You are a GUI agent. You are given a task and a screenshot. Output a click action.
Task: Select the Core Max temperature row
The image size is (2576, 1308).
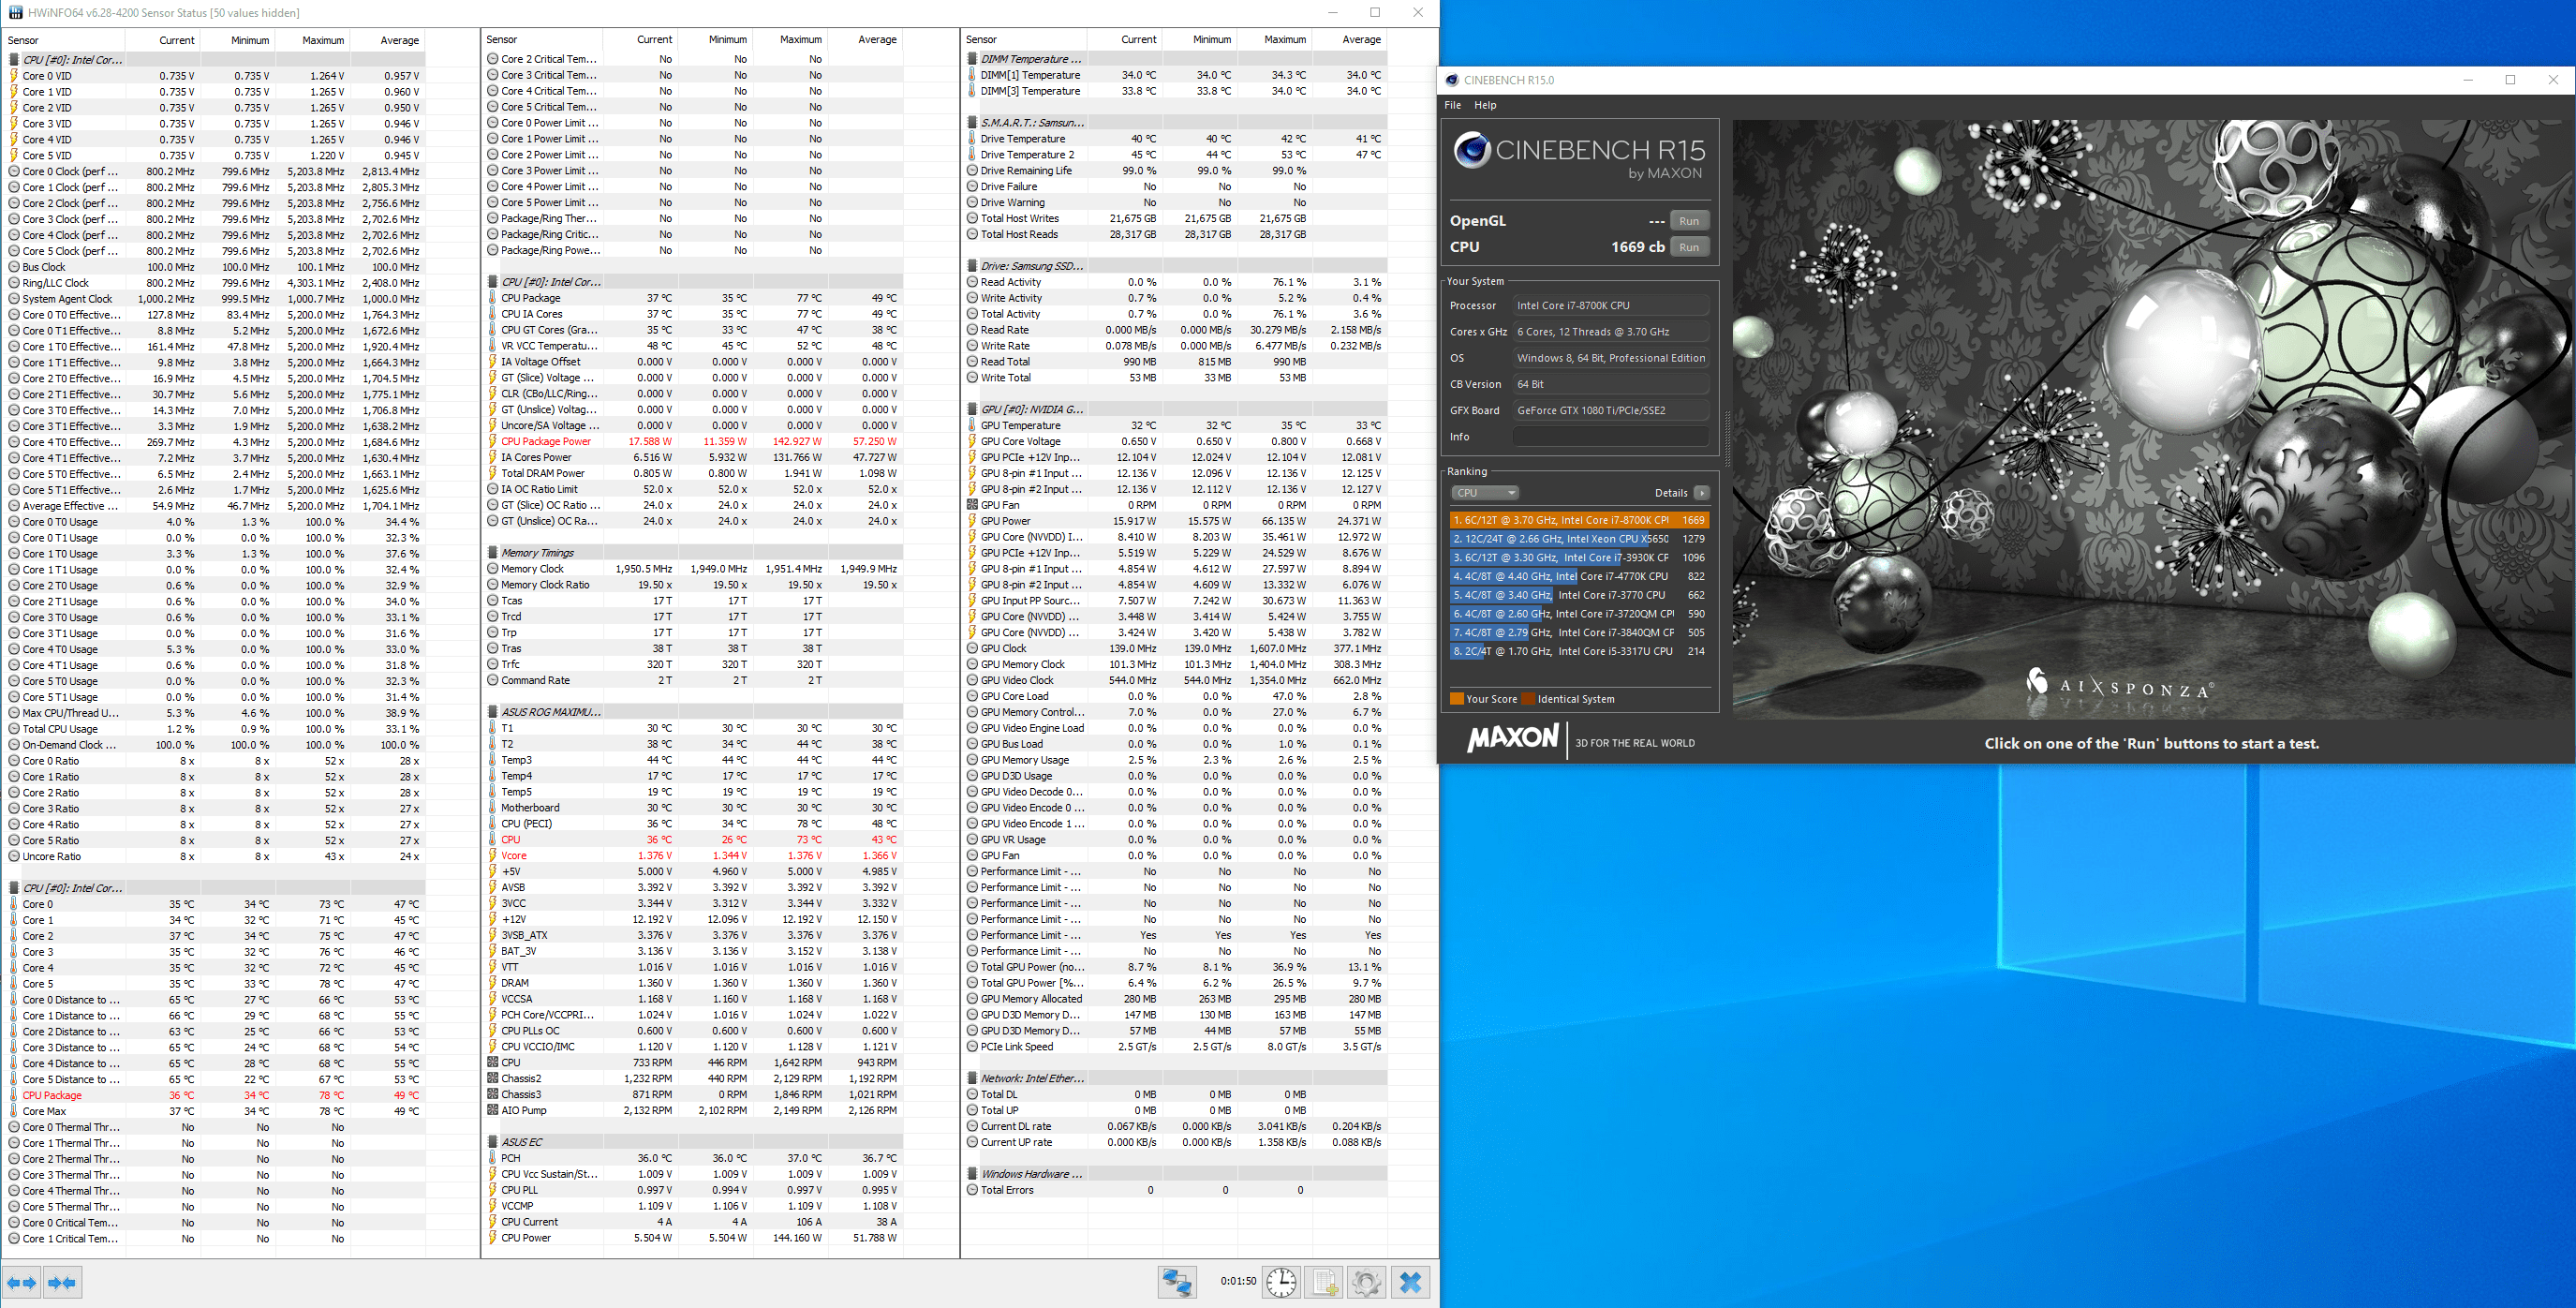(214, 1111)
